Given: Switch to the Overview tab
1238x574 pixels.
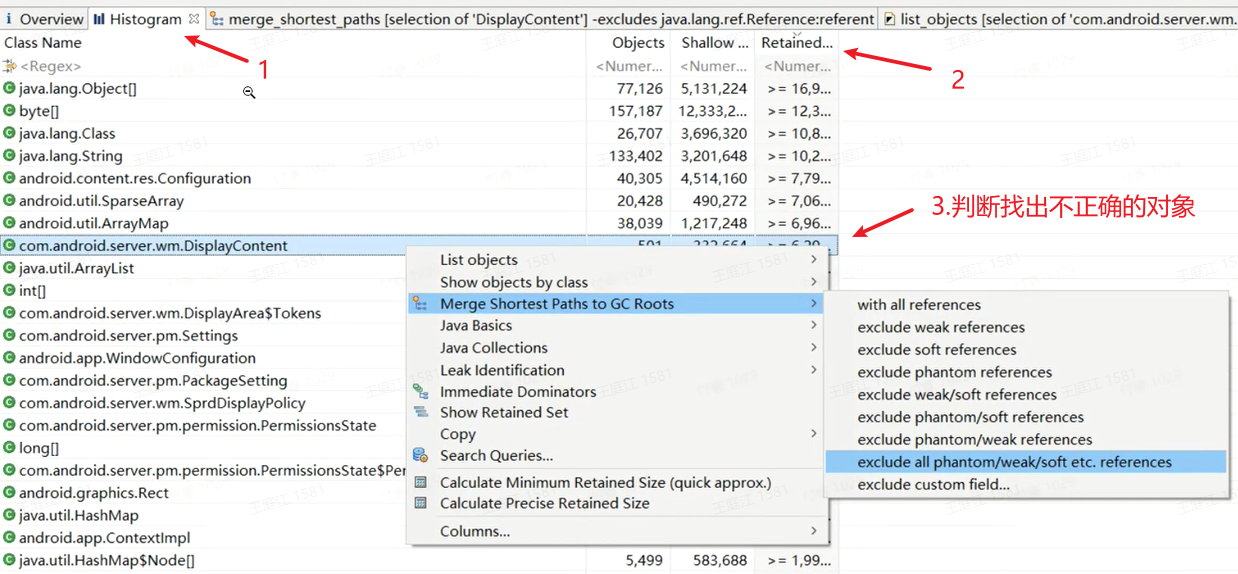Looking at the screenshot, I should pyautogui.click(x=44, y=19).
